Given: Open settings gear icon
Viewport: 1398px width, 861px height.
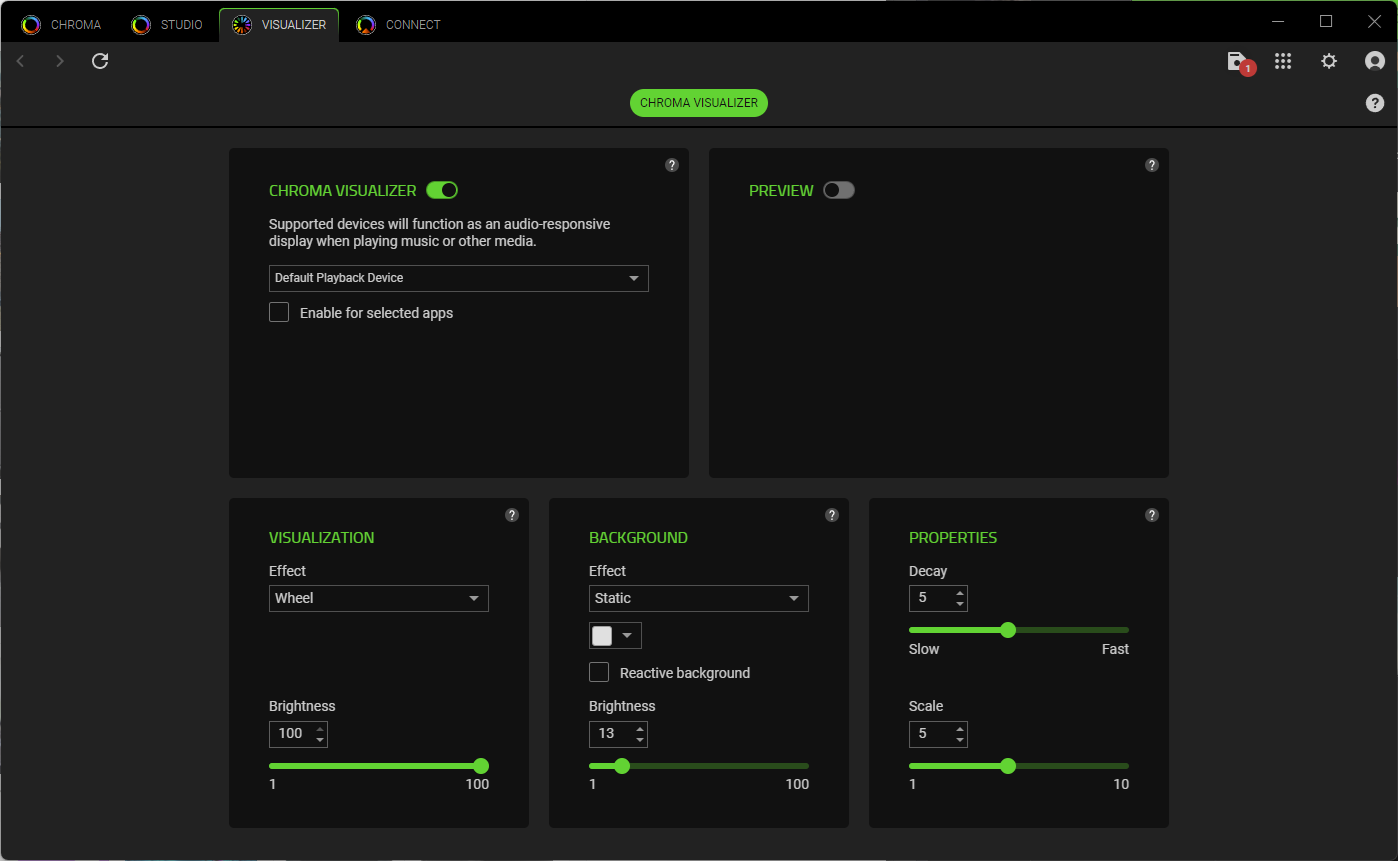Looking at the screenshot, I should (1329, 61).
